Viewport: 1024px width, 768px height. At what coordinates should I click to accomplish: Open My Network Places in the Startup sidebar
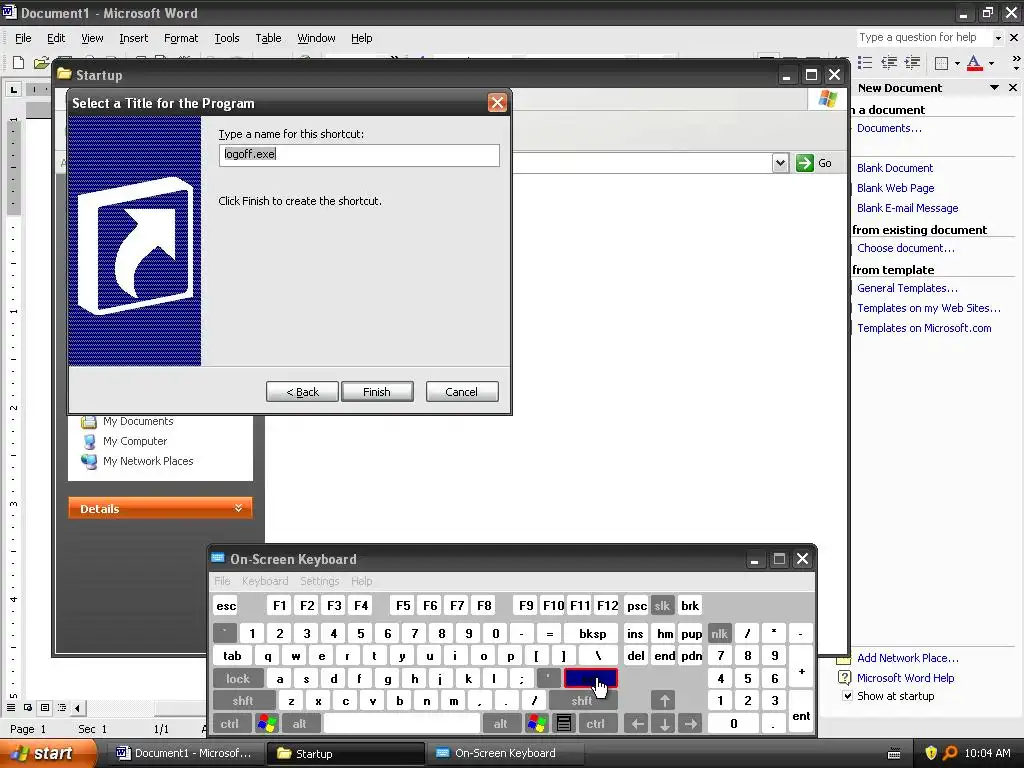(148, 461)
